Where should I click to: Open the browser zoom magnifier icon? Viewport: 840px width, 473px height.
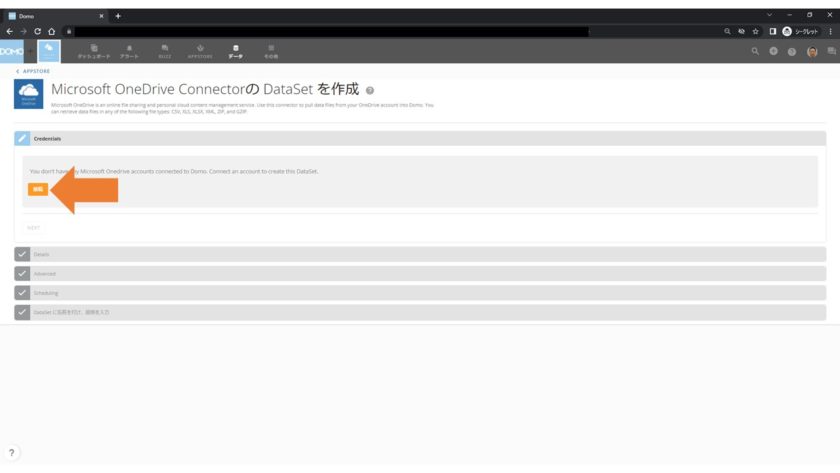pyautogui.click(x=727, y=32)
